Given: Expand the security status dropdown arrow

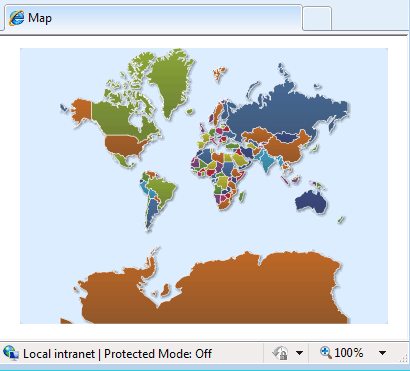Looking at the screenshot, I should point(299,353).
